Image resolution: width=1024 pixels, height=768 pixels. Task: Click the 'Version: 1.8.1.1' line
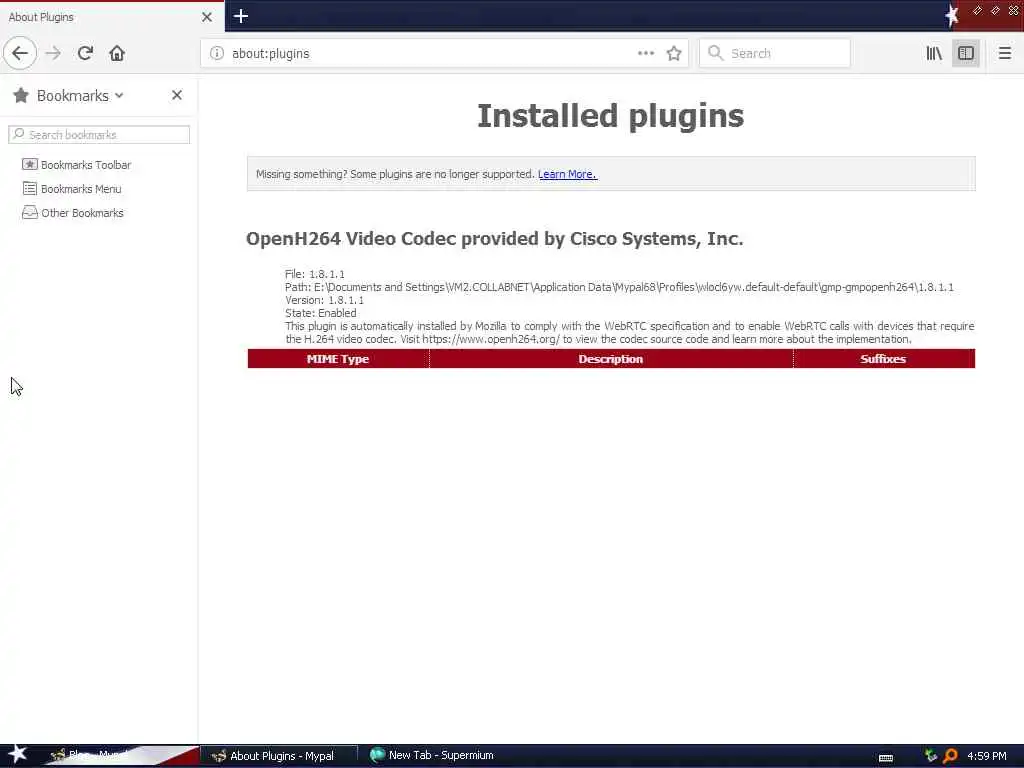tap(325, 300)
